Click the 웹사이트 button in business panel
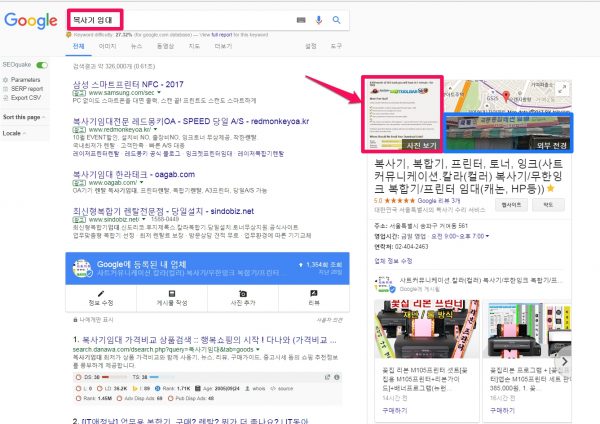 [x=511, y=205]
